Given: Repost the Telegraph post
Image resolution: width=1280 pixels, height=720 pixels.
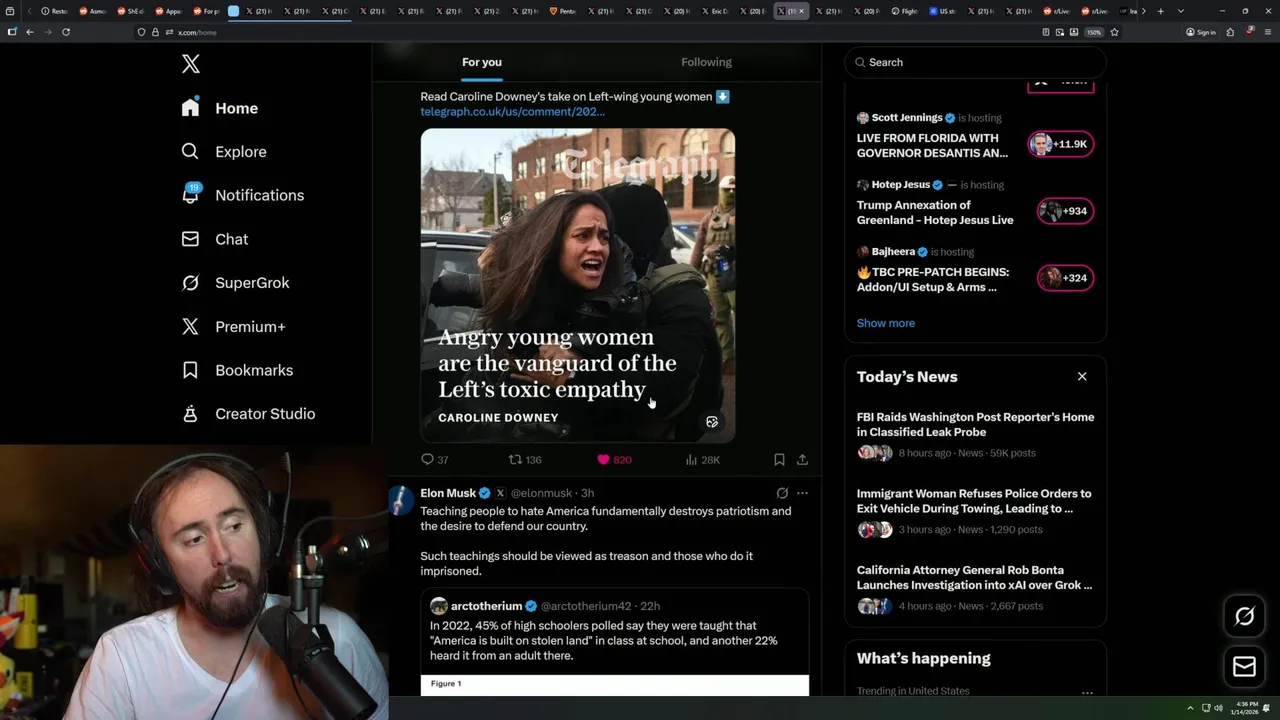Looking at the screenshot, I should (x=525, y=460).
